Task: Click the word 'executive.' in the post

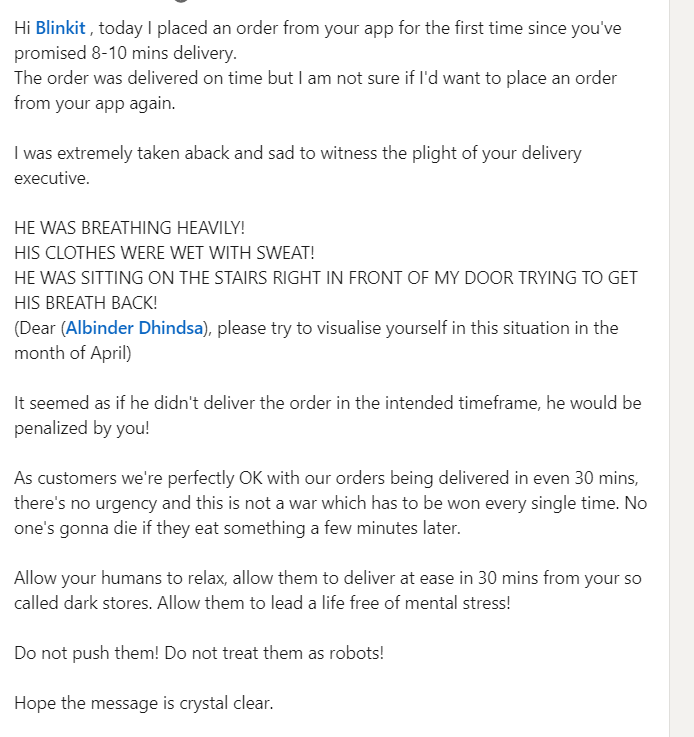Action: tap(52, 178)
